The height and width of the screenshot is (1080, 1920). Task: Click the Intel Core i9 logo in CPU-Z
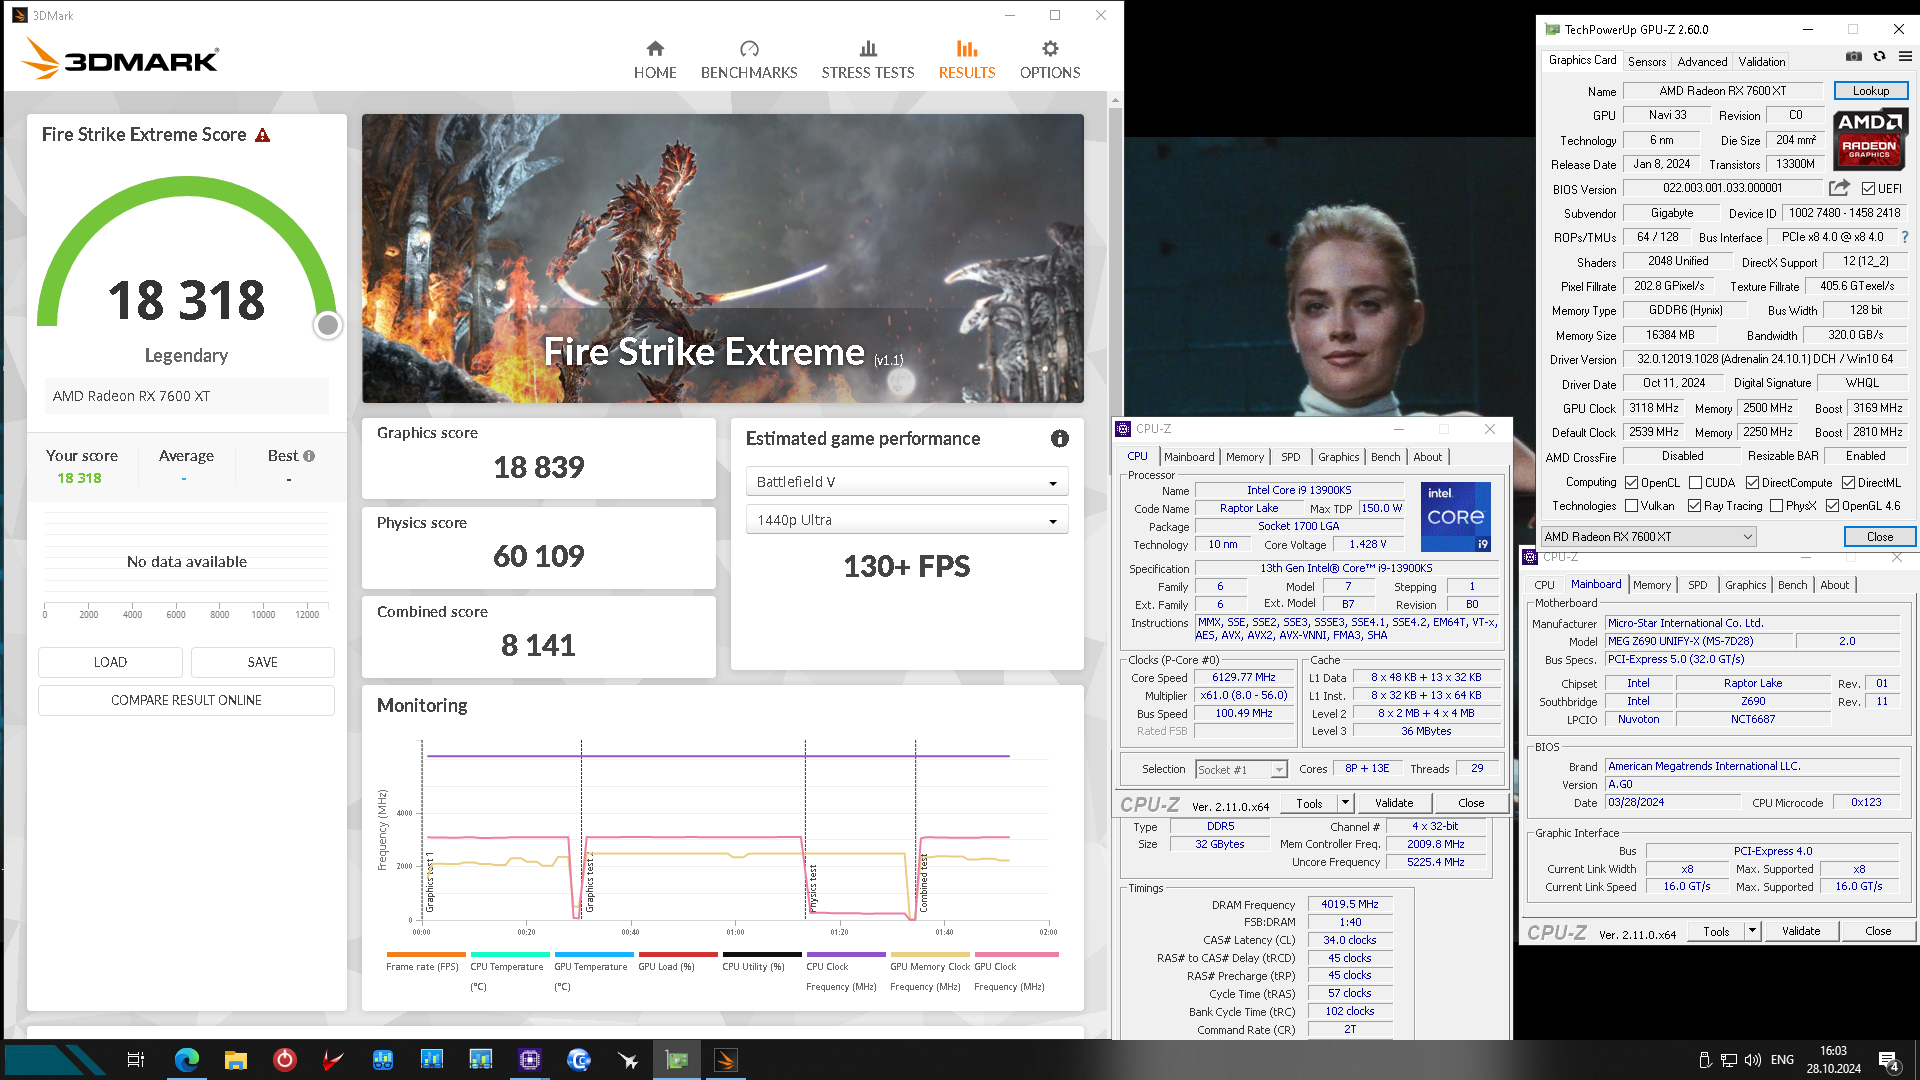(x=1456, y=516)
